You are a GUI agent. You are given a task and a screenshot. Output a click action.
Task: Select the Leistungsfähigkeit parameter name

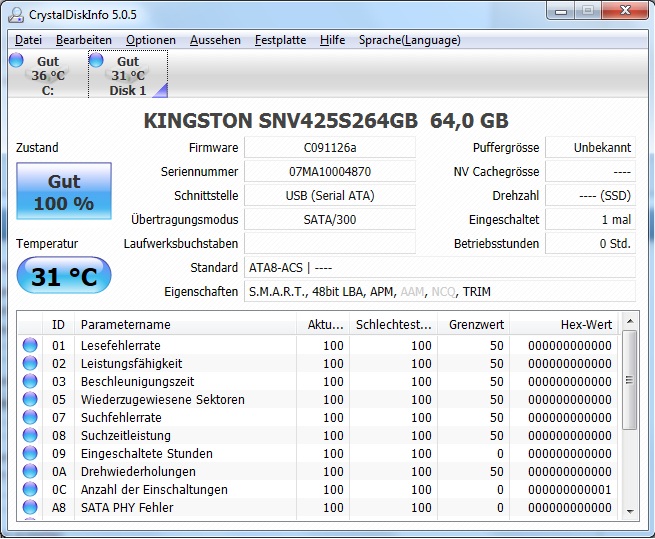click(x=132, y=364)
